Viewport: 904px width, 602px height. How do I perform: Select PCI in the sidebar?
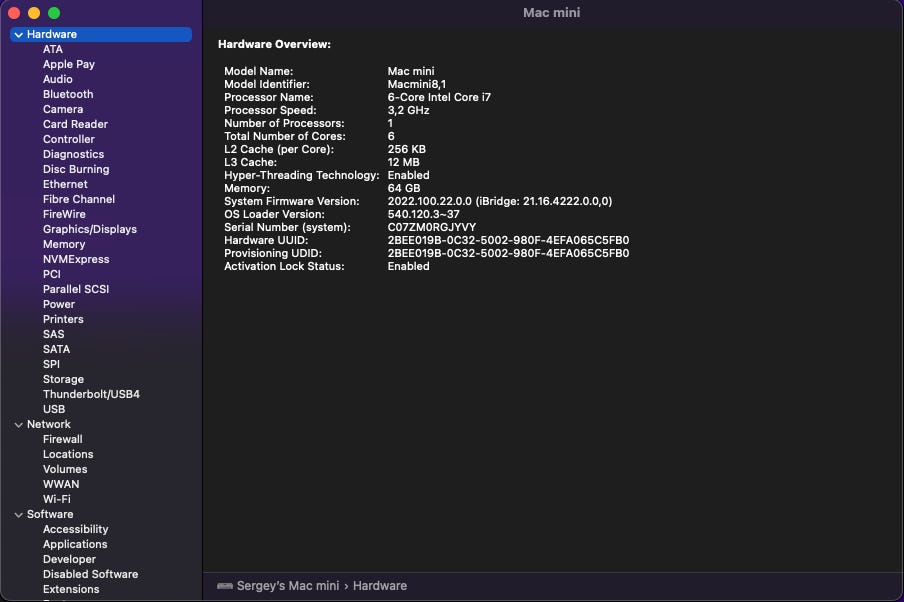[x=51, y=274]
